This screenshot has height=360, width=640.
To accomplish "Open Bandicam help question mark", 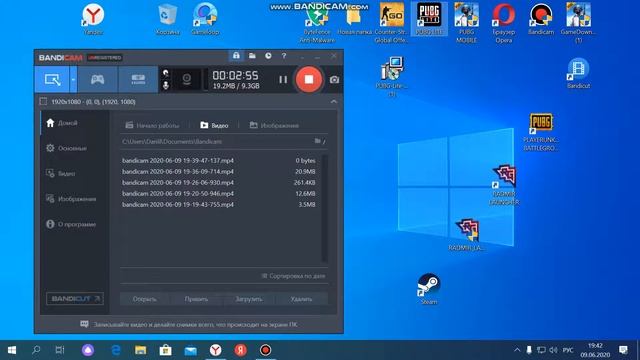I will click(284, 56).
